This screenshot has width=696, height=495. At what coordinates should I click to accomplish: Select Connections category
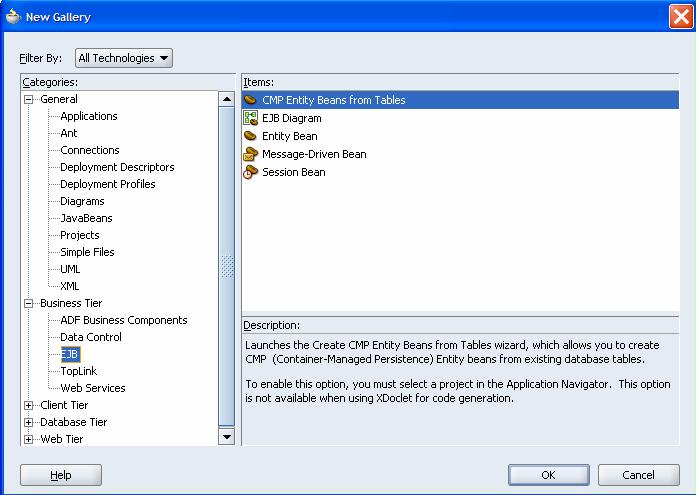[90, 150]
